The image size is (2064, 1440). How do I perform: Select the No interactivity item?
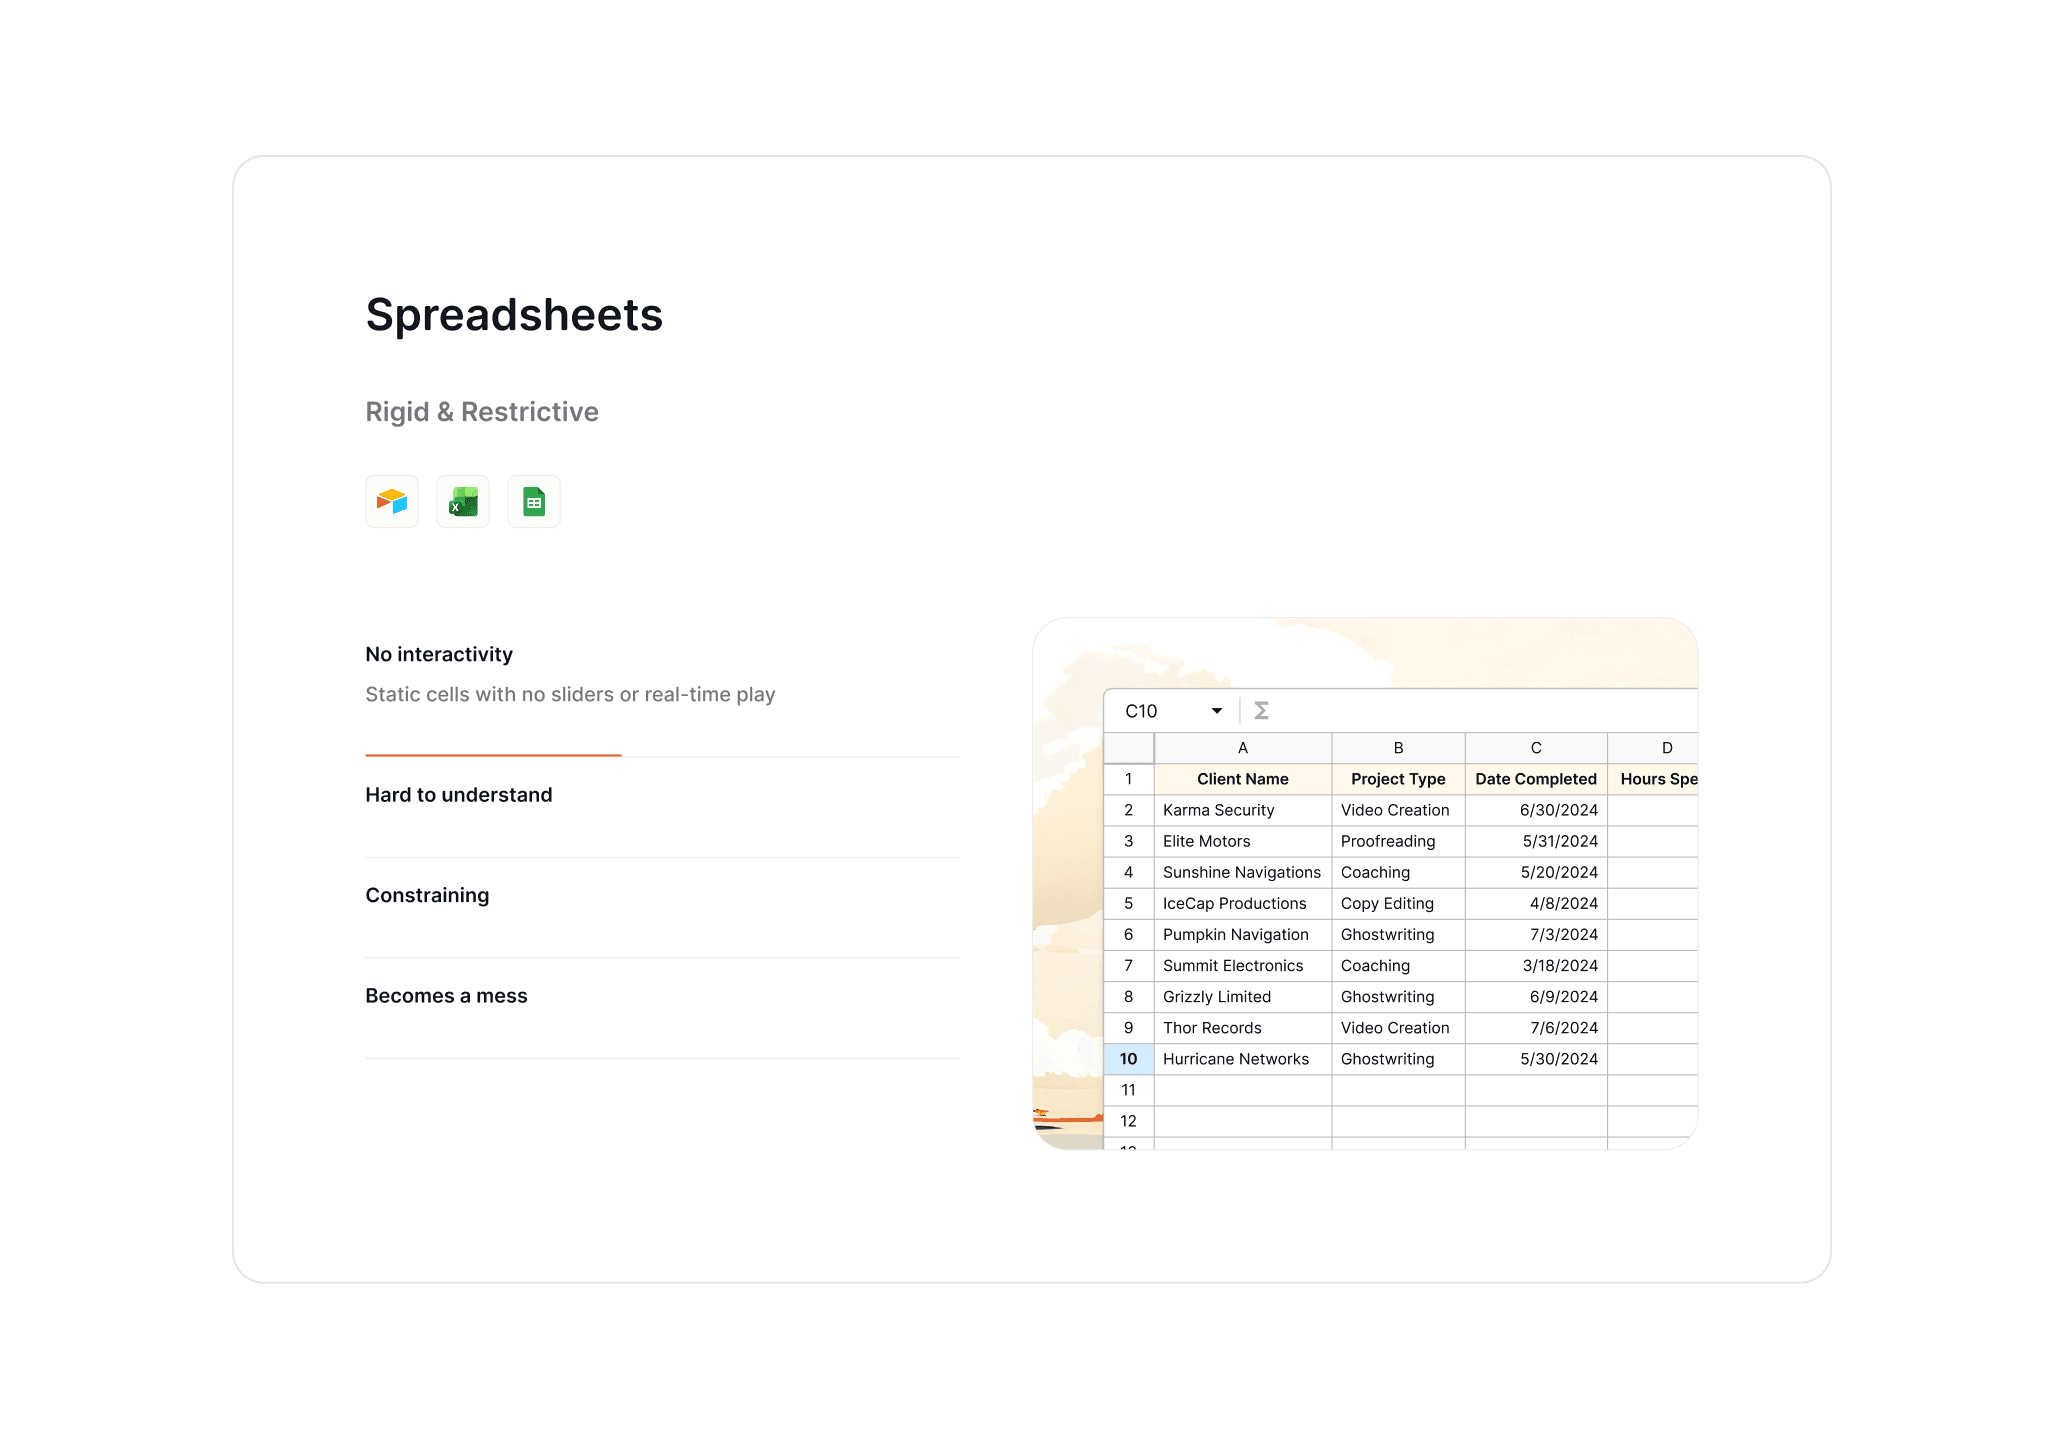(x=439, y=654)
